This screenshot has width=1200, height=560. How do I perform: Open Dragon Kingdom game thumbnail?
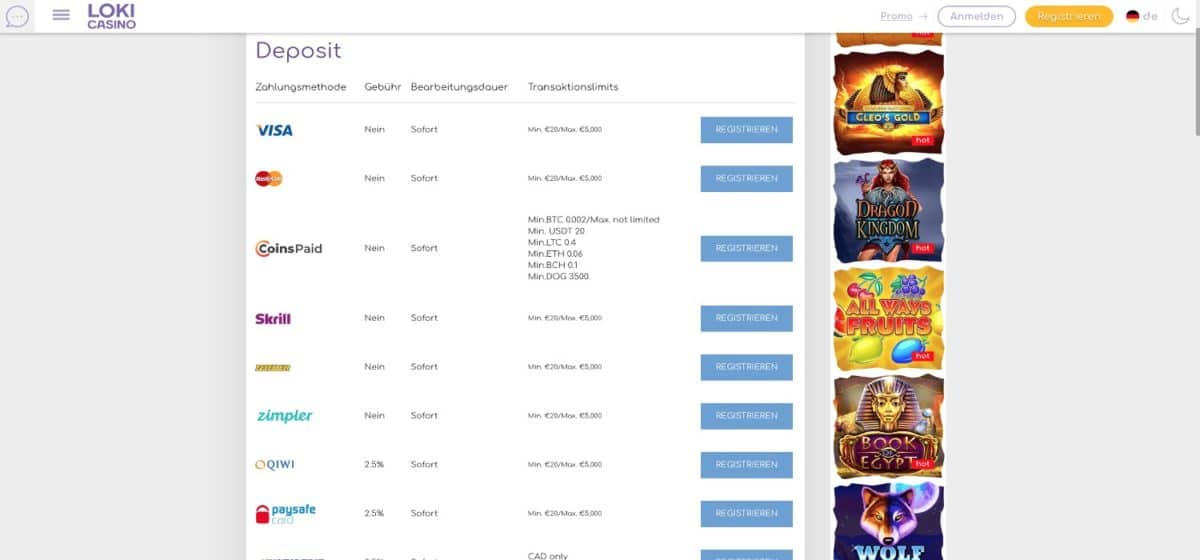(x=889, y=209)
